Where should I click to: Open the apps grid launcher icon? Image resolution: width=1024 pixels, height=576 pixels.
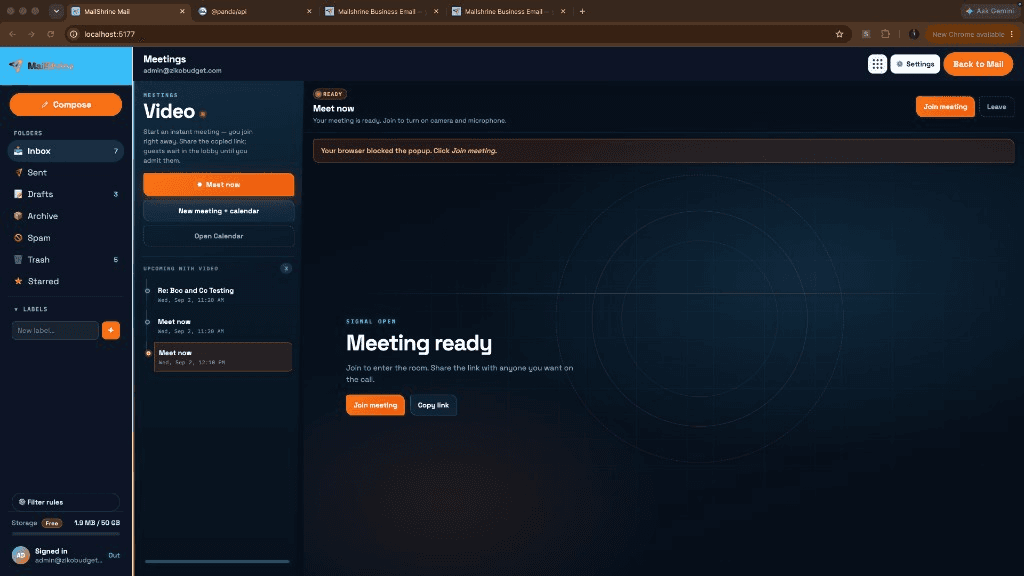pos(877,64)
